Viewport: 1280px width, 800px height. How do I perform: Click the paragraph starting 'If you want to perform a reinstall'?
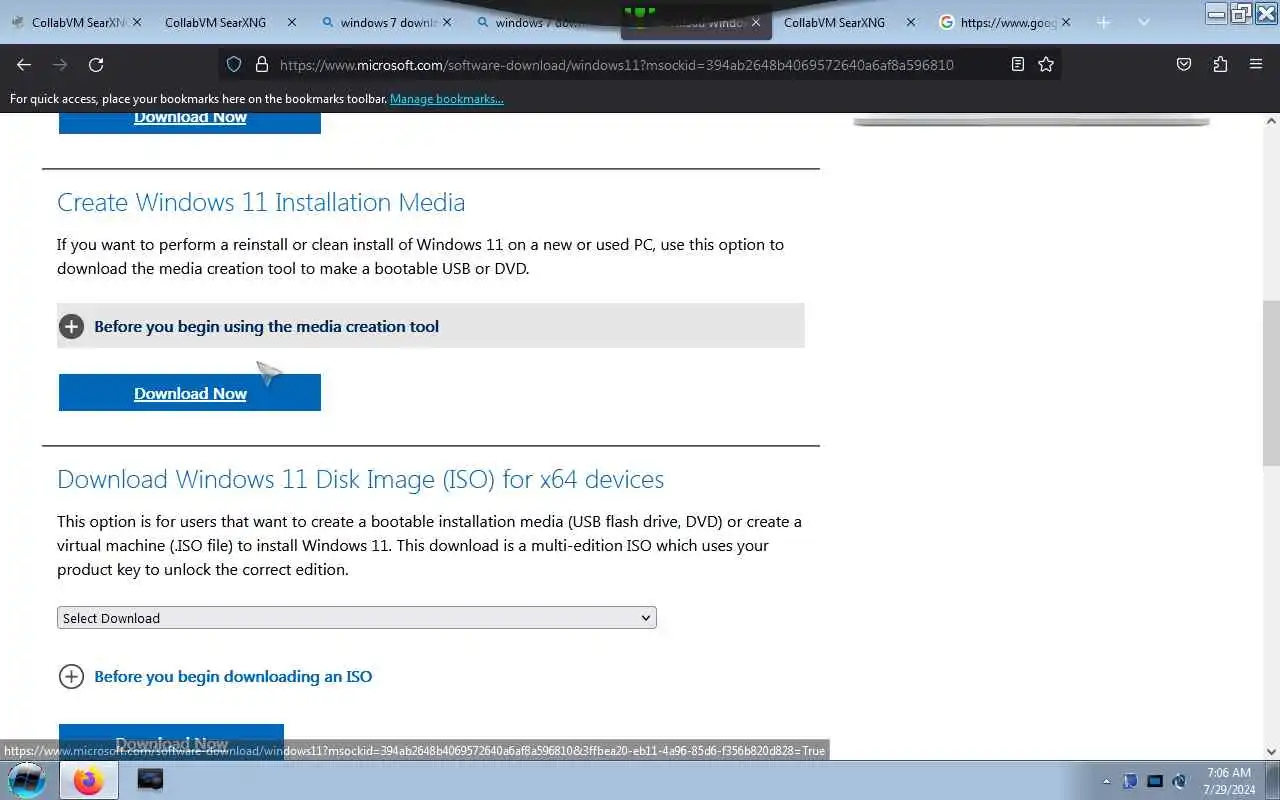pos(420,256)
